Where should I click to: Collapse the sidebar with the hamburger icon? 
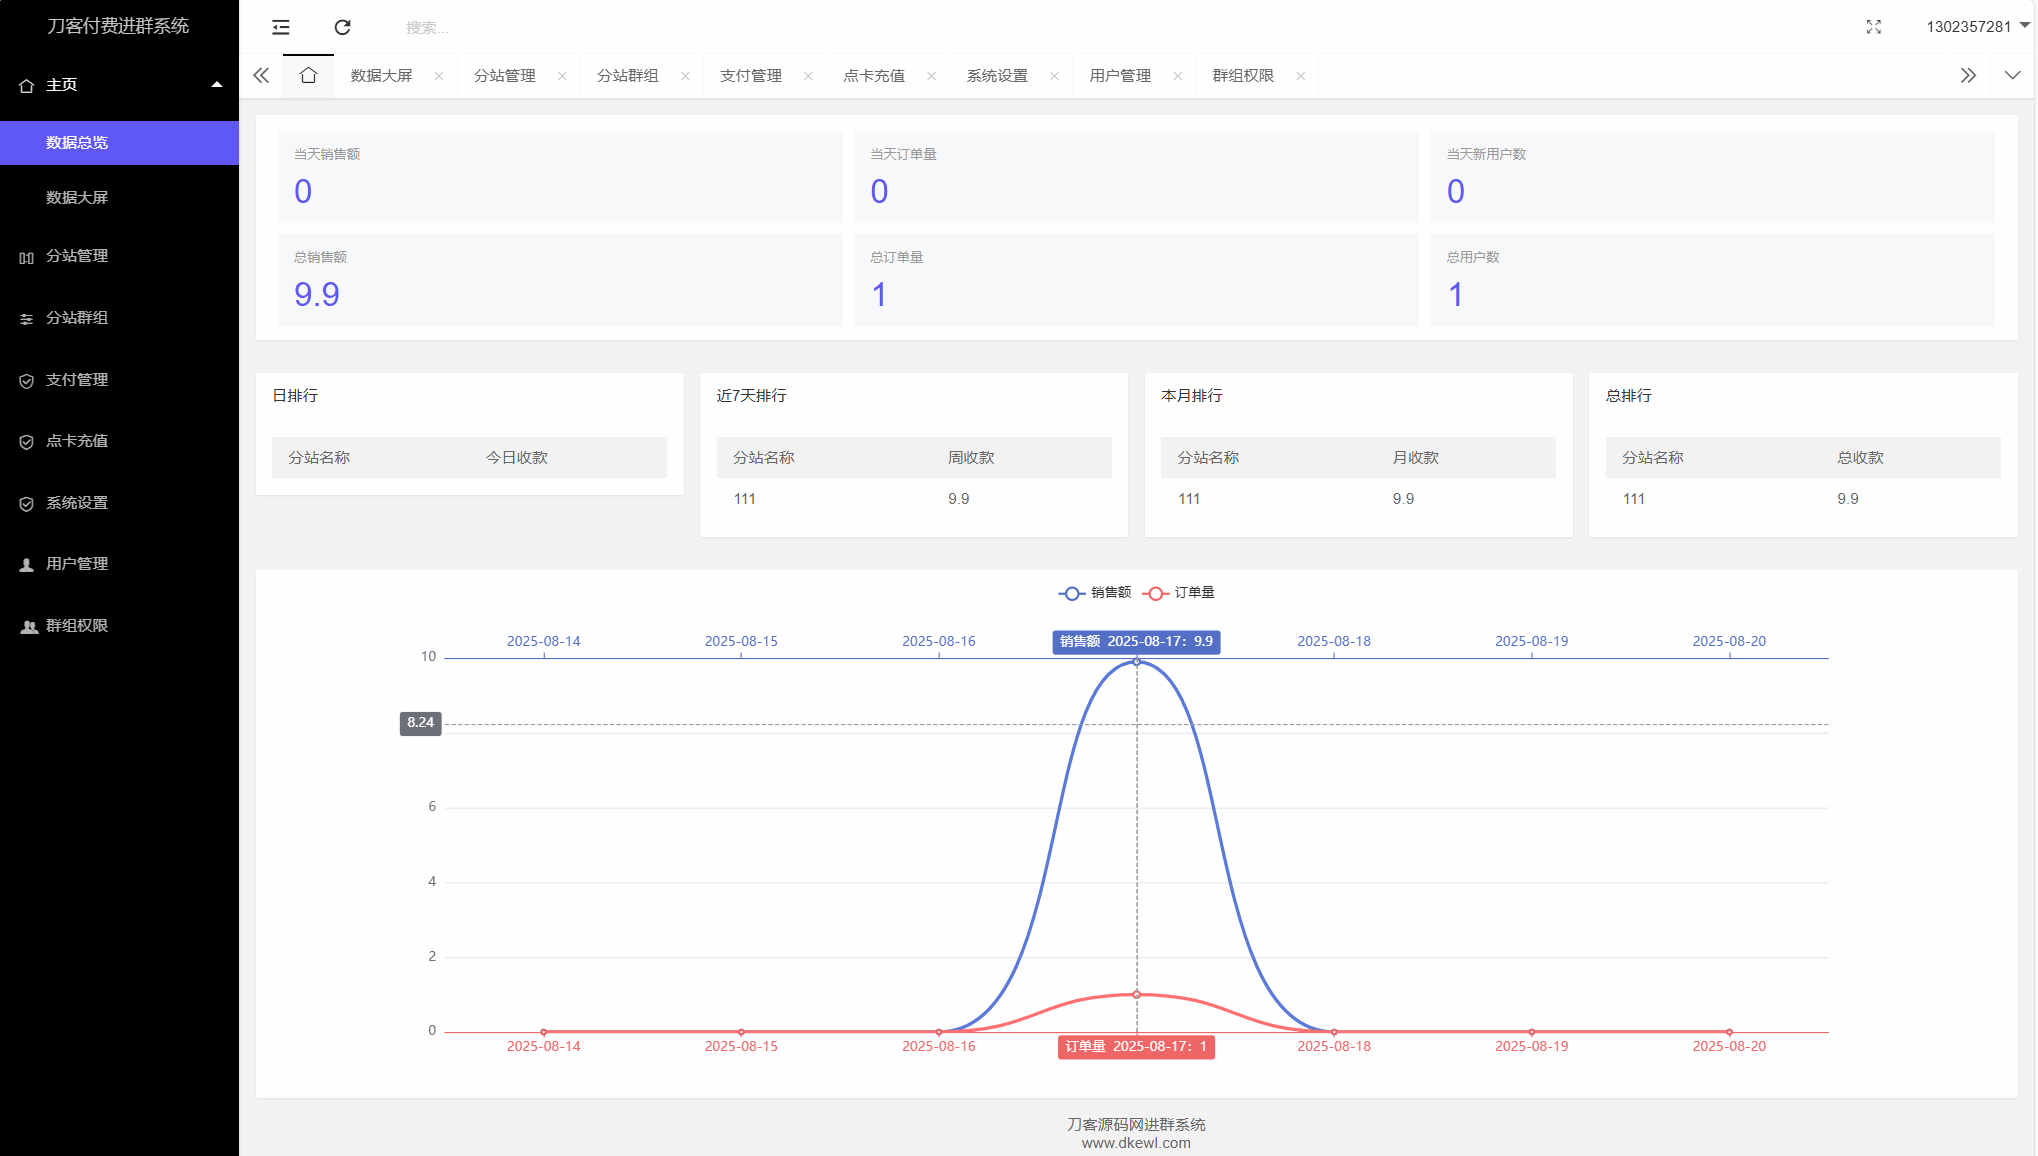tap(280, 27)
